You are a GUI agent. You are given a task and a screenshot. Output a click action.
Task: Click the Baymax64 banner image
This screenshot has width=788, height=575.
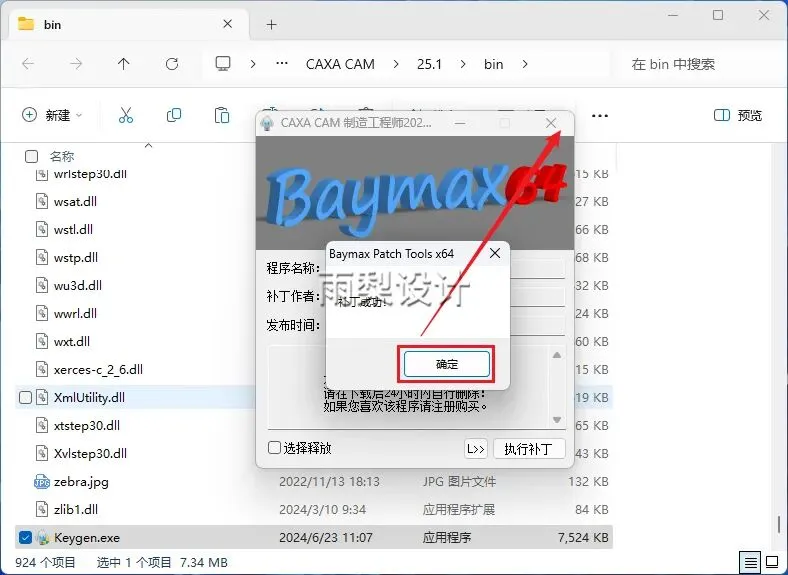(415, 193)
